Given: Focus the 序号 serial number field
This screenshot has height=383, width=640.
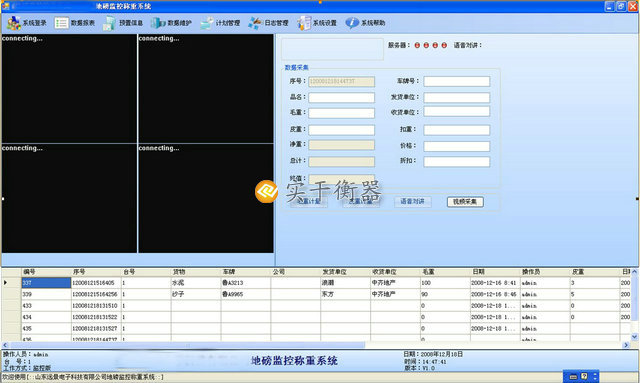Looking at the screenshot, I should tap(341, 81).
